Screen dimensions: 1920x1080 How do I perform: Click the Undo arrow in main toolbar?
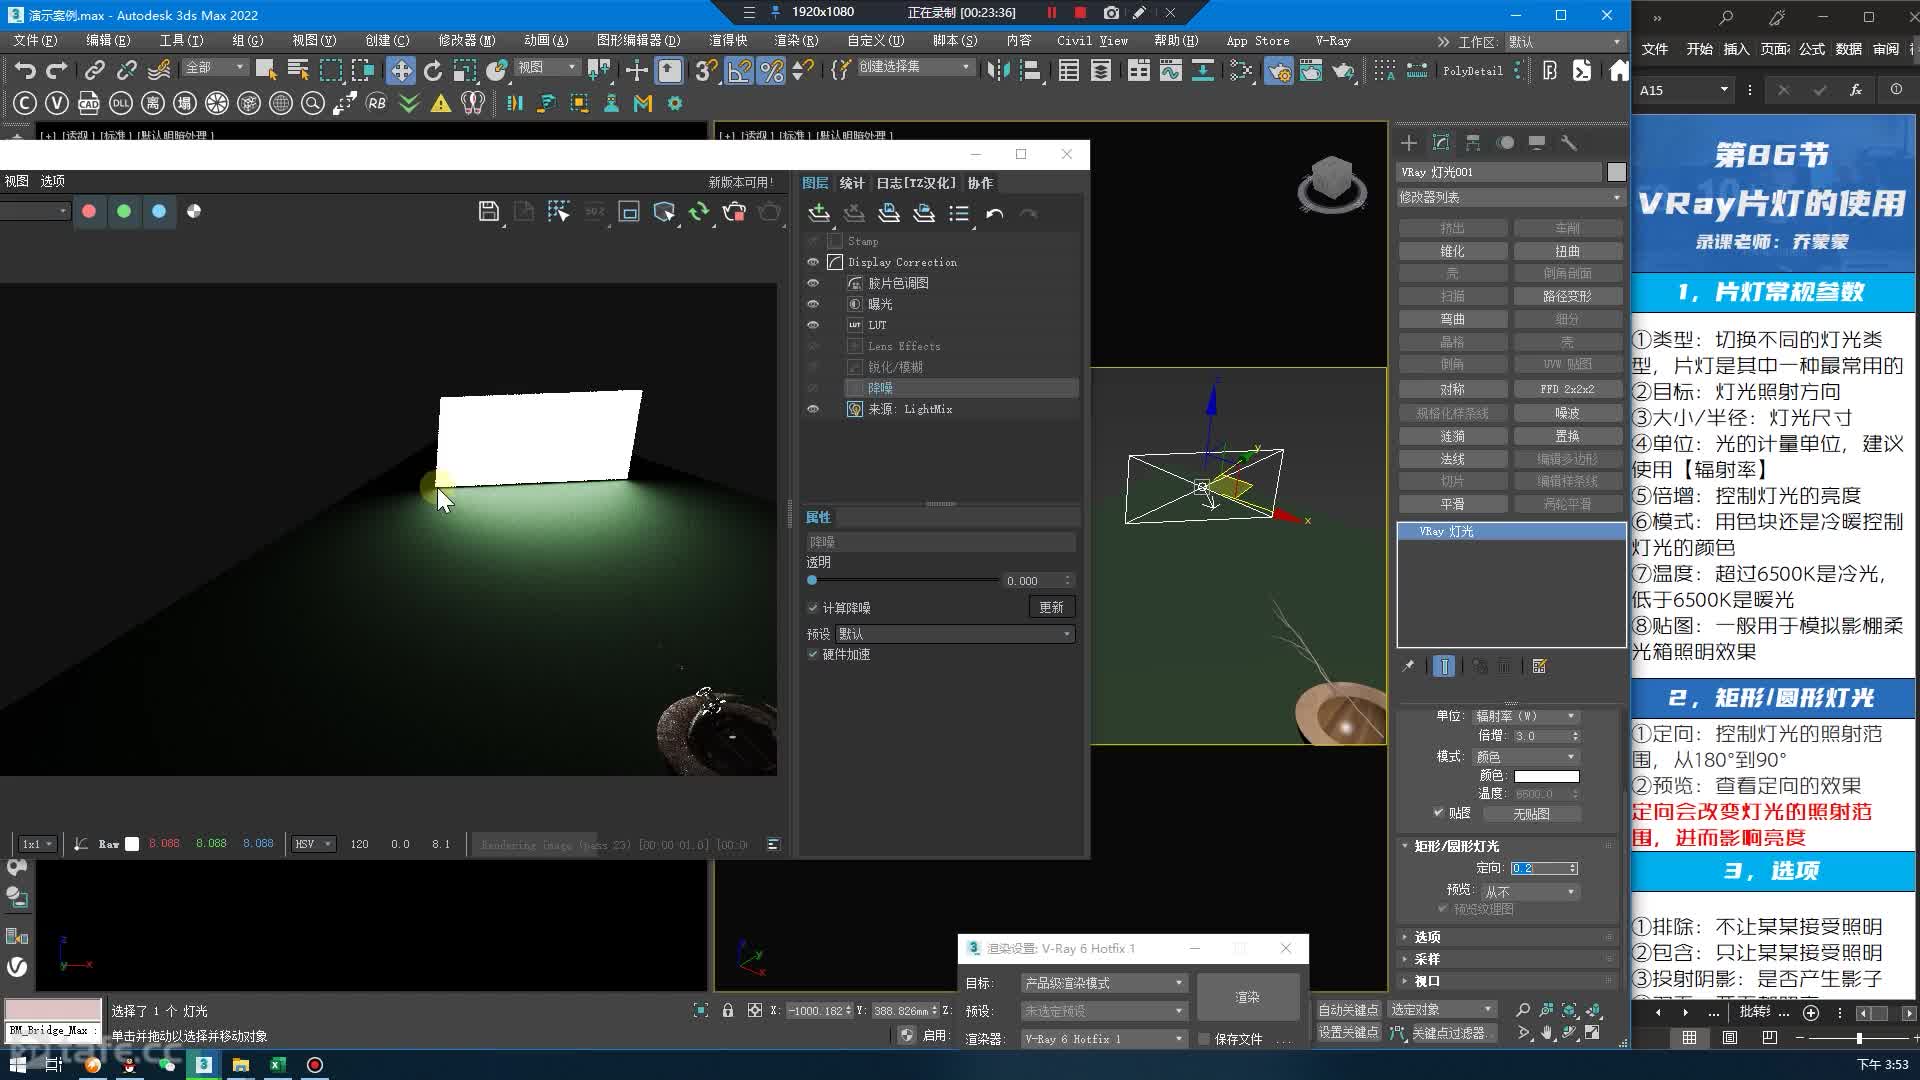25,70
